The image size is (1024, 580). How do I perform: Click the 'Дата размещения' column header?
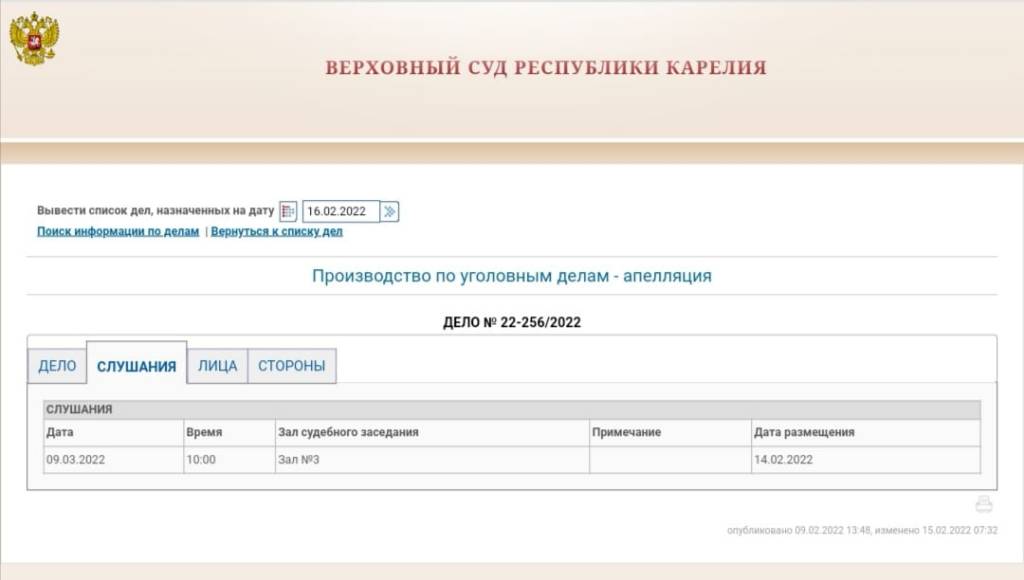[803, 432]
